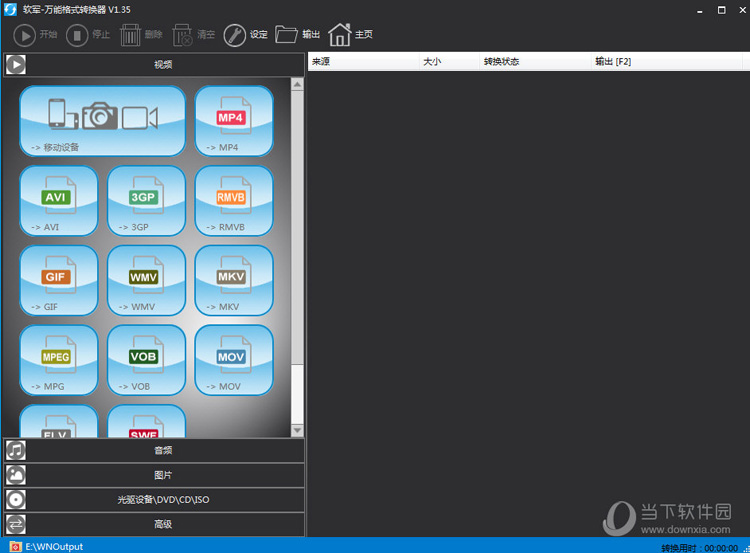Image resolution: width=750 pixels, height=553 pixels.
Task: Open the mobile device (移动设备) conversion tile
Action: (x=102, y=121)
